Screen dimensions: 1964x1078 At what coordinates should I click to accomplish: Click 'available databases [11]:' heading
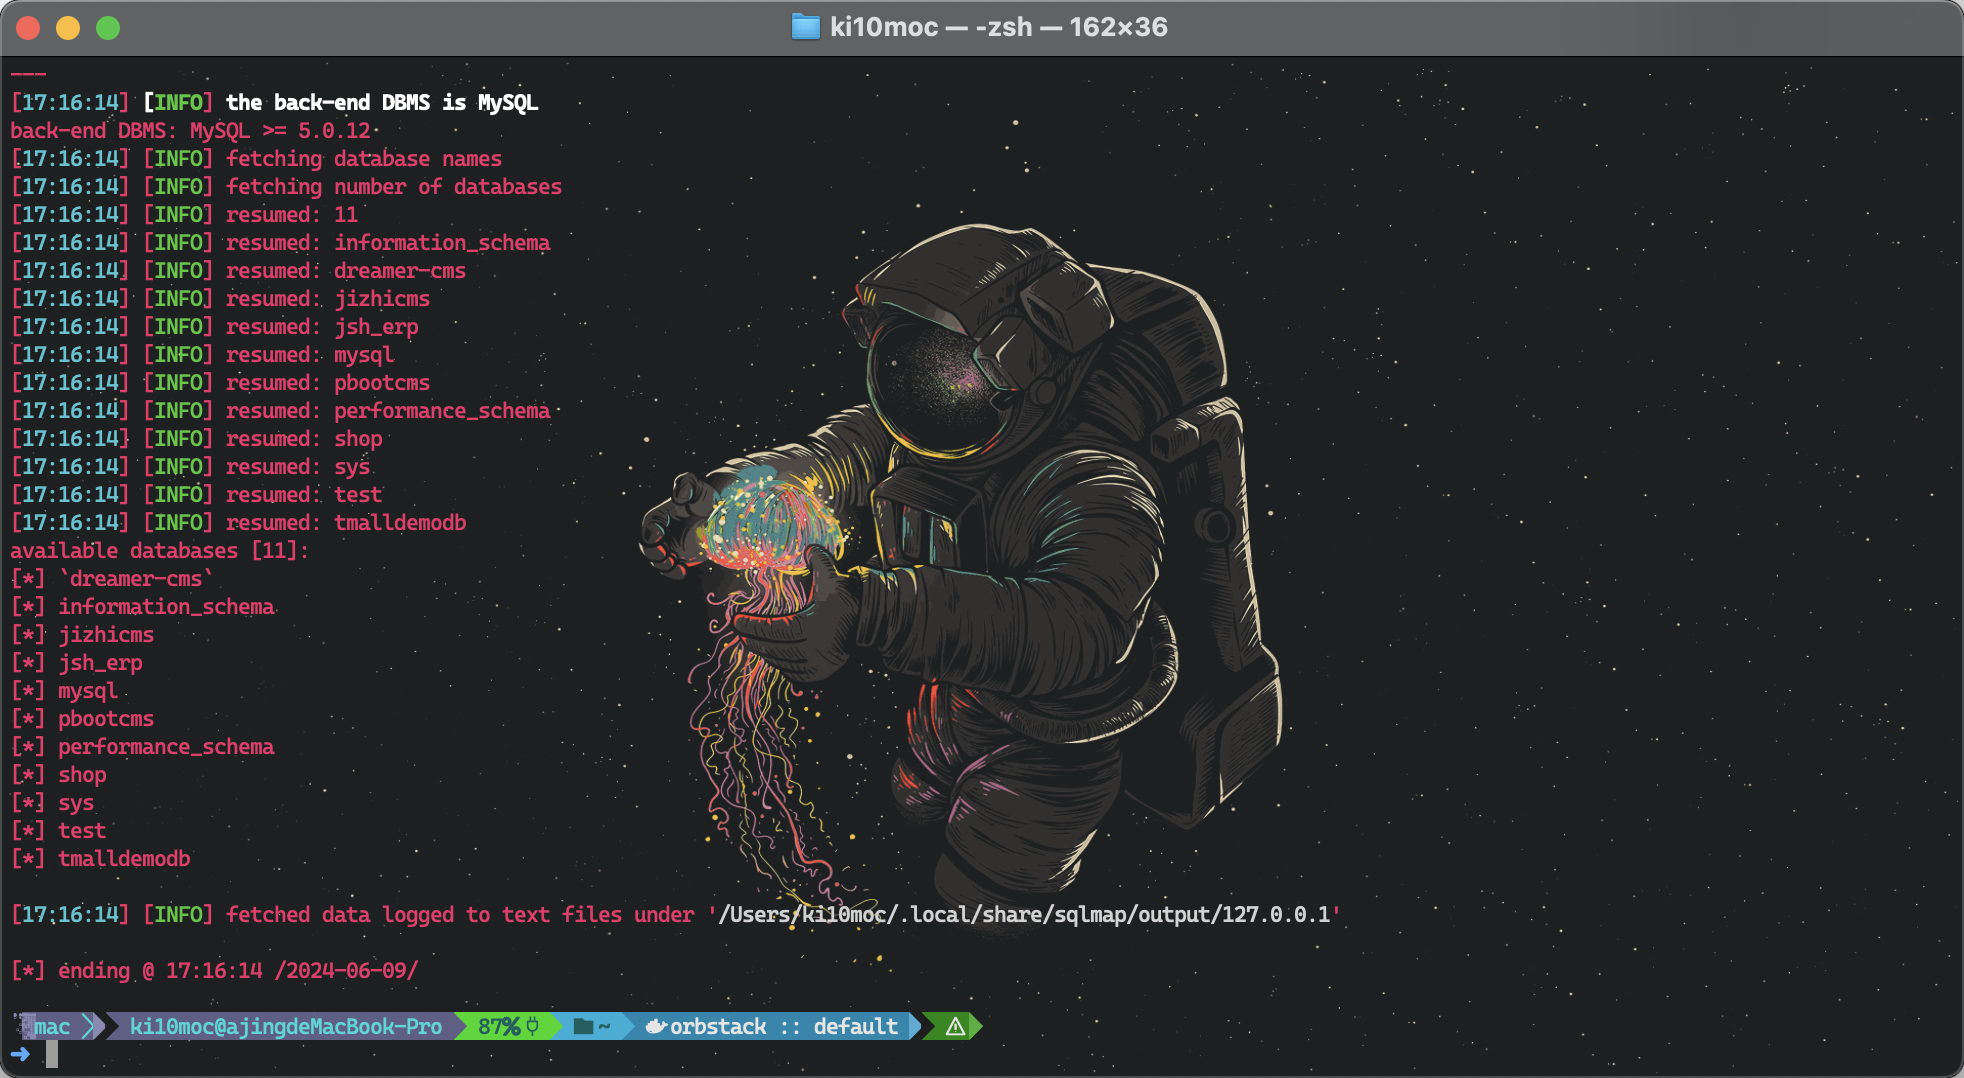(x=160, y=551)
